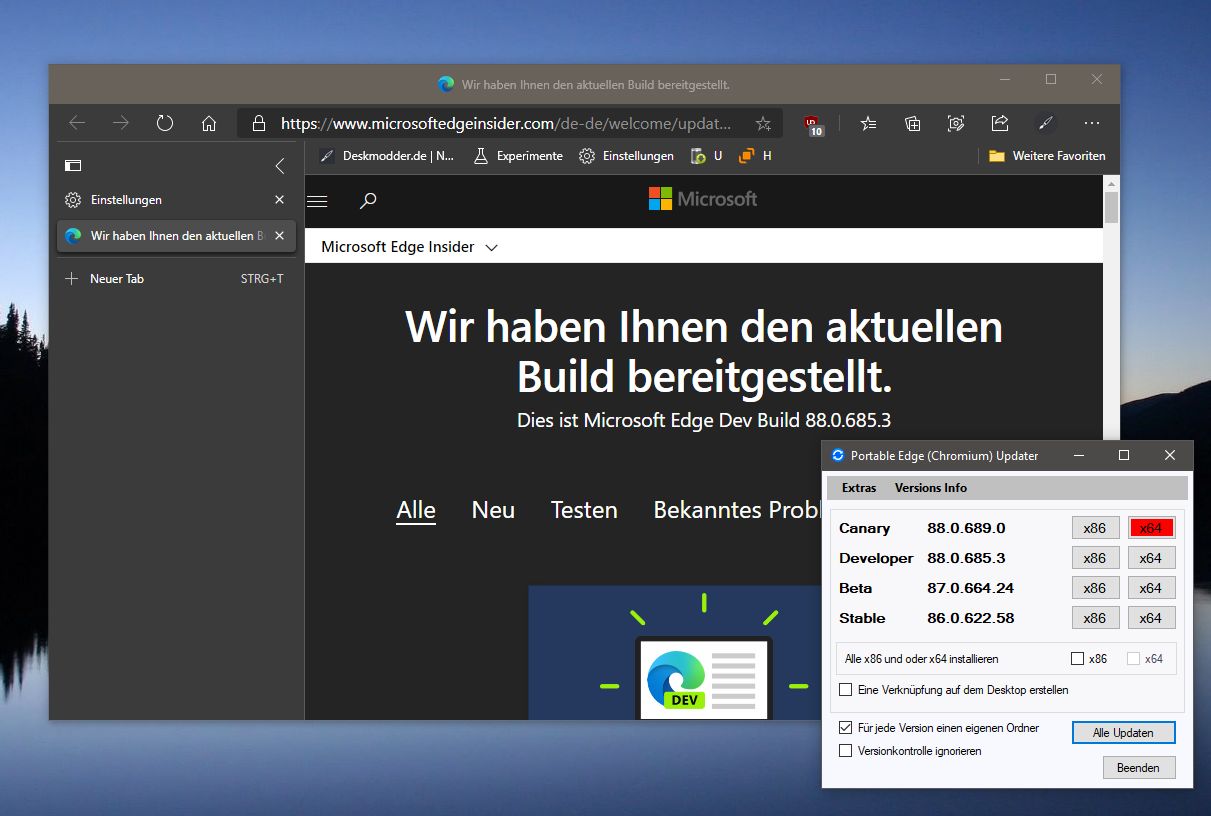Go to the home page icon

point(209,123)
